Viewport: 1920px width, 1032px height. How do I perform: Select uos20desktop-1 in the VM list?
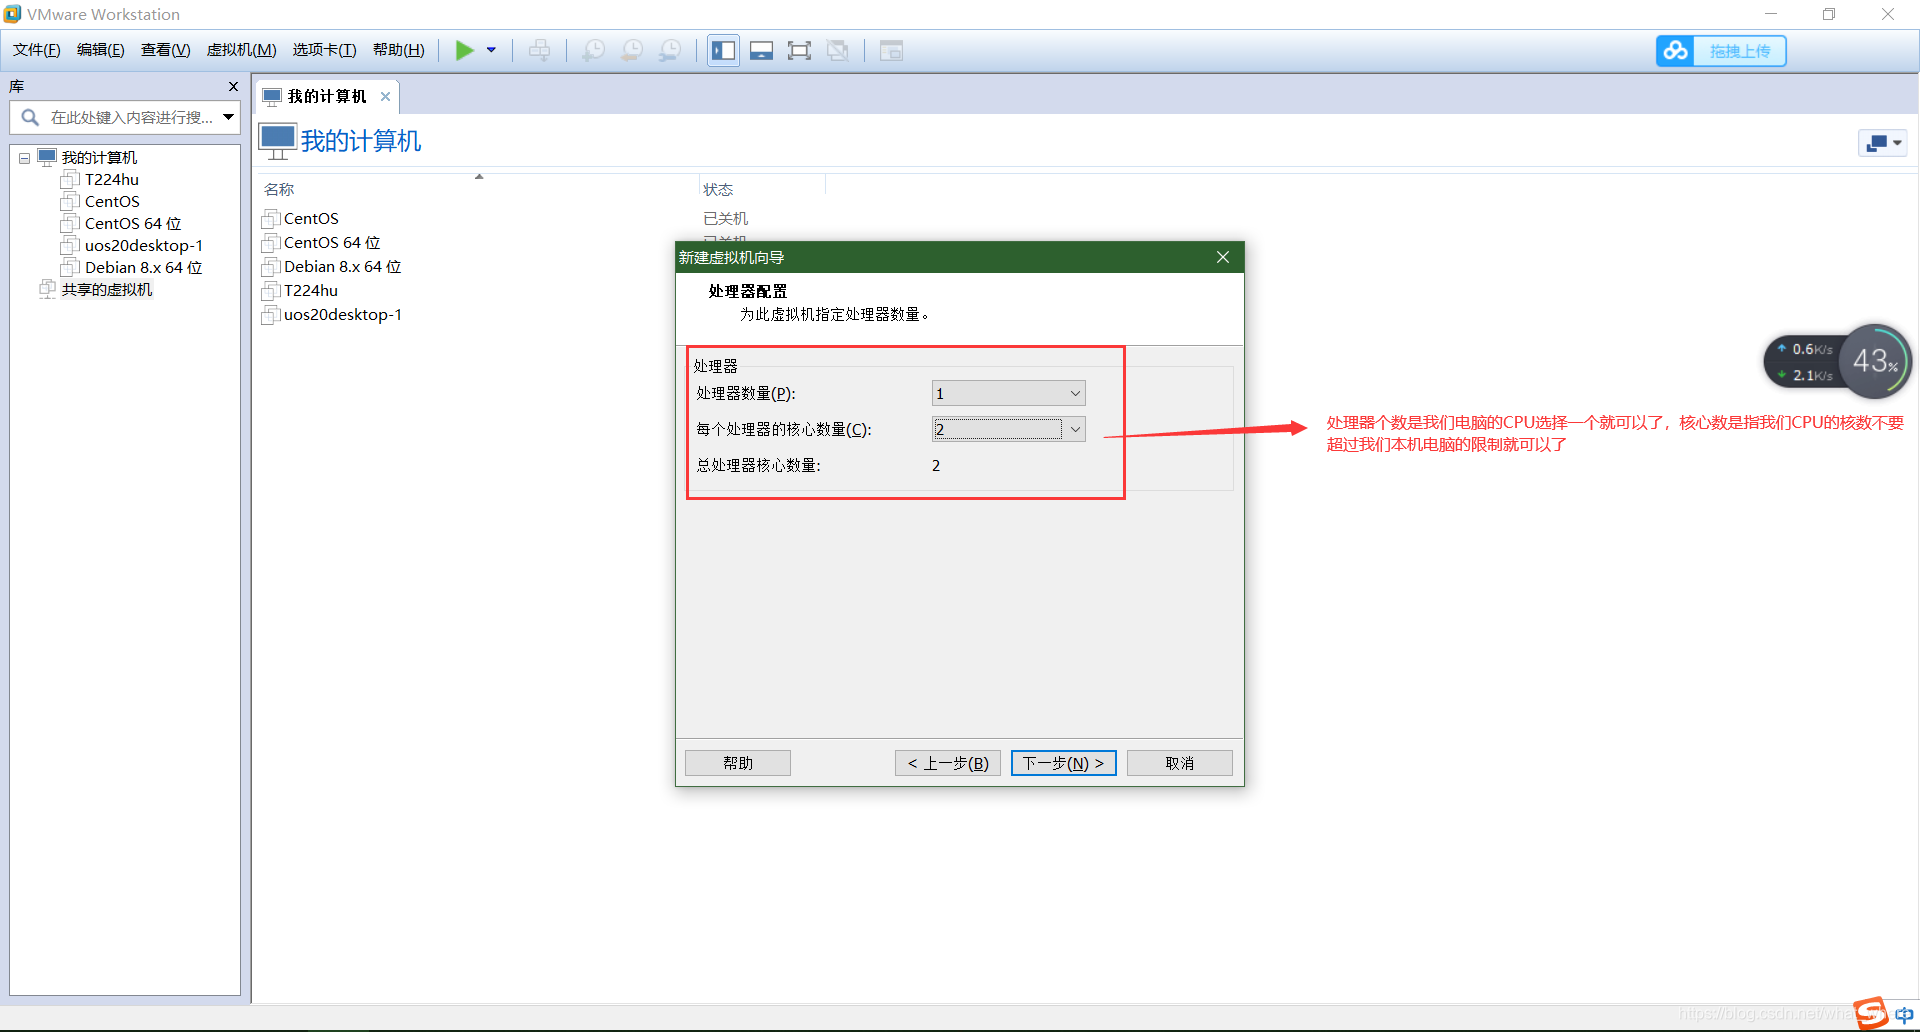click(343, 315)
